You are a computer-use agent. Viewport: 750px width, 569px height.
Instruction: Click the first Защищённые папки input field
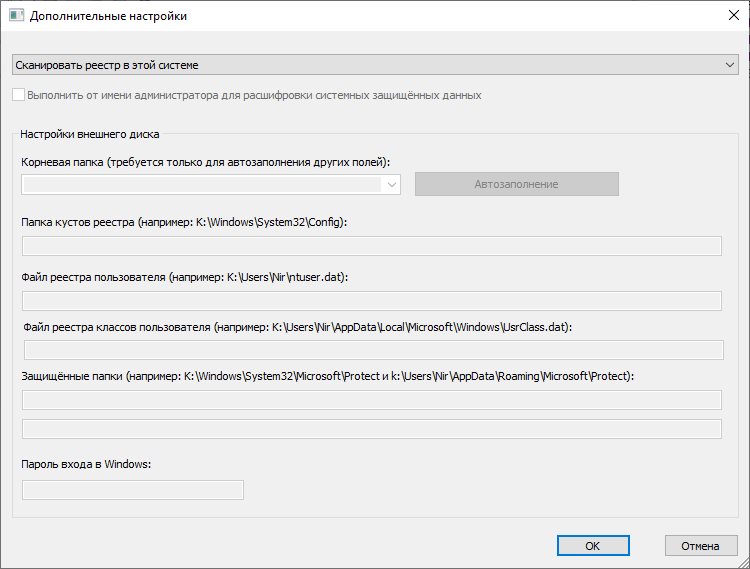371,400
